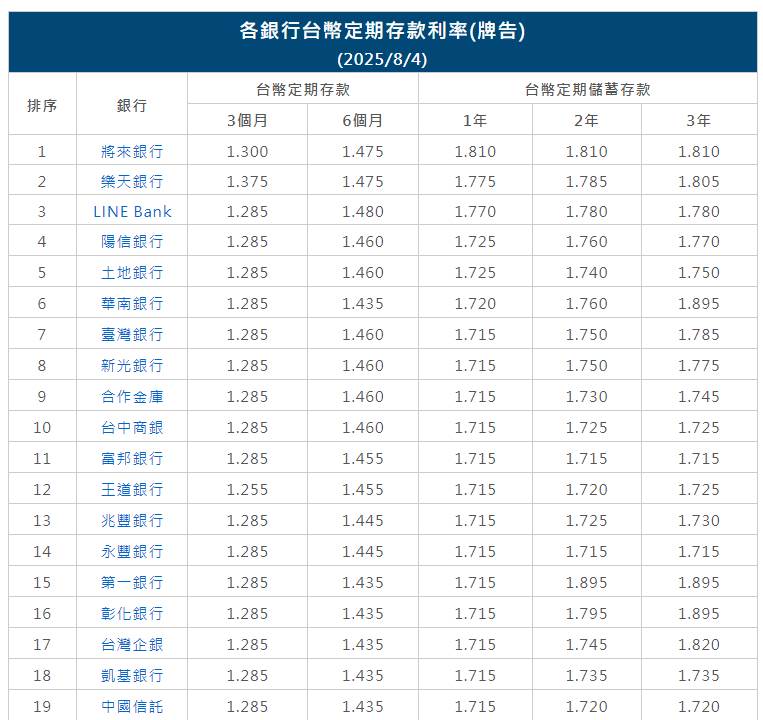This screenshot has height=720, width=763.
Task: Click the 台中商銀 link
Action: (x=132, y=428)
